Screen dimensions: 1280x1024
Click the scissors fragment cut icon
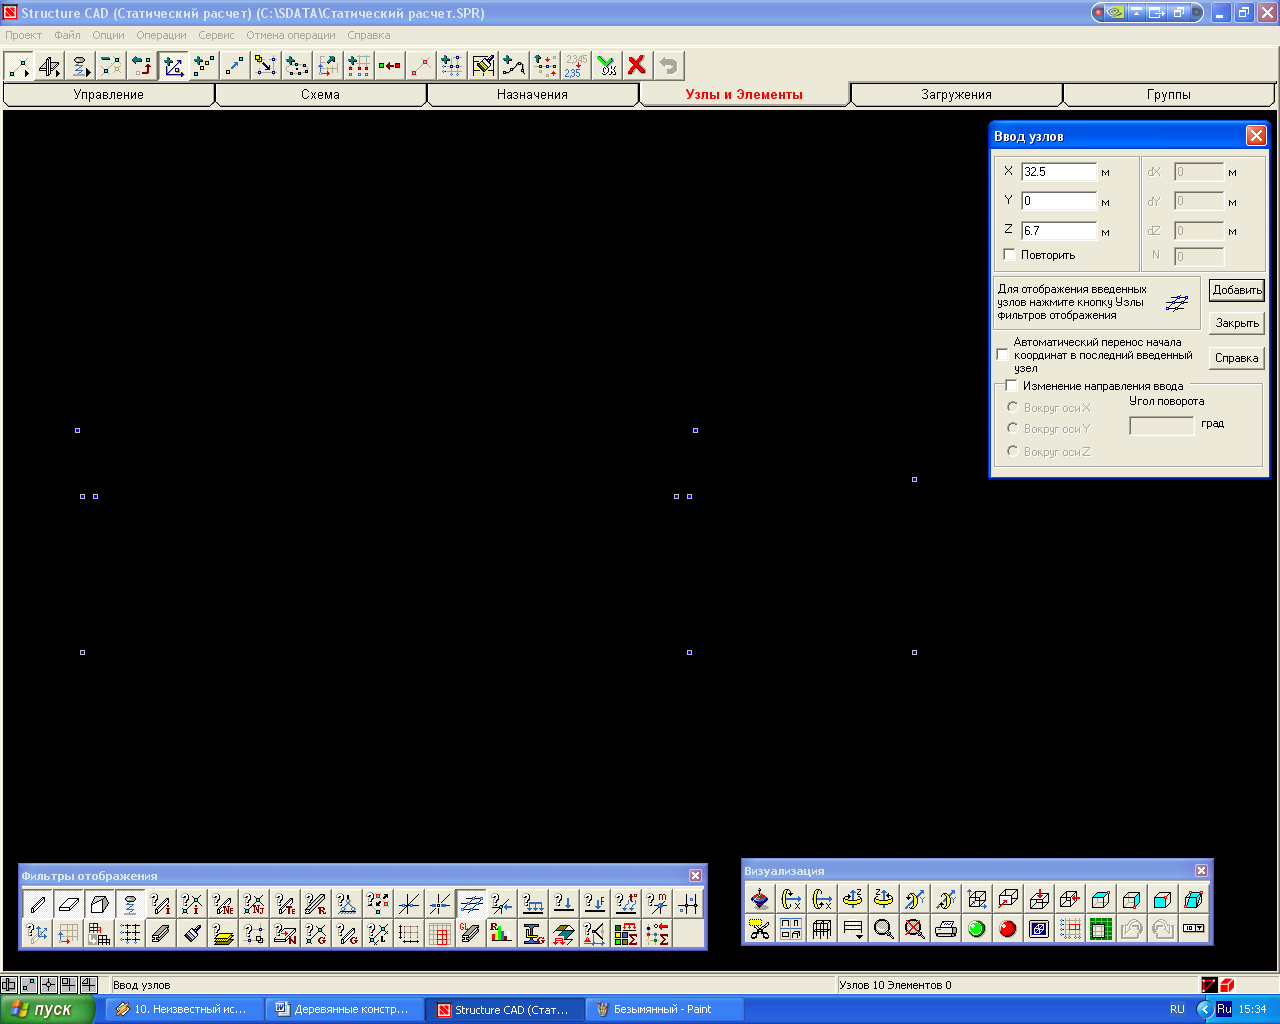(x=760, y=930)
